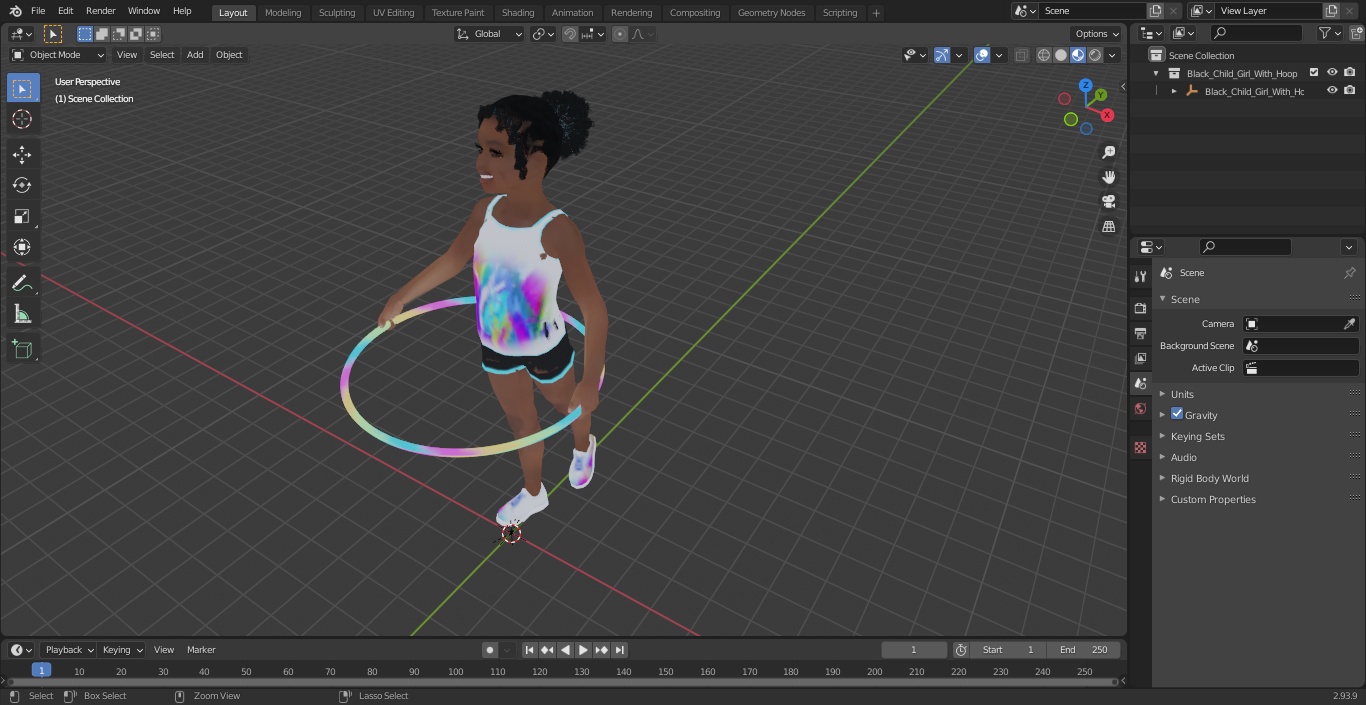Hide Black_Child_Girl_With_Hc object in viewport
Viewport: 1366px width, 705px height.
pos(1332,91)
